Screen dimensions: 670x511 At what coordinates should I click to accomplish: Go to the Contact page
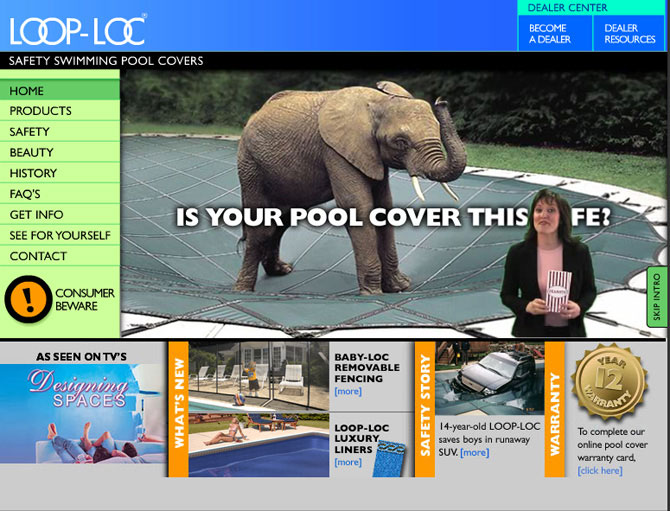point(60,256)
